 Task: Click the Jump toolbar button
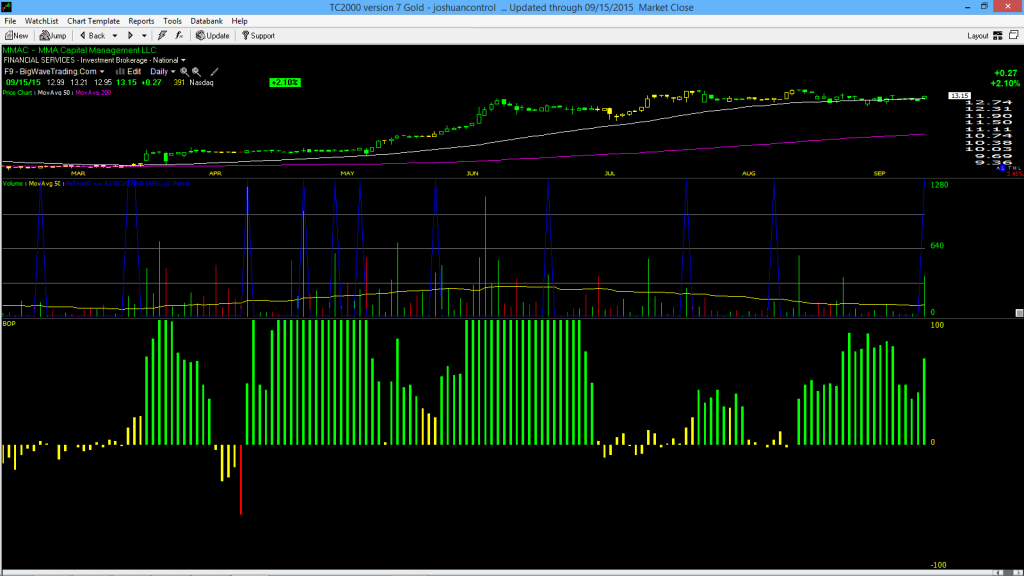[x=53, y=36]
